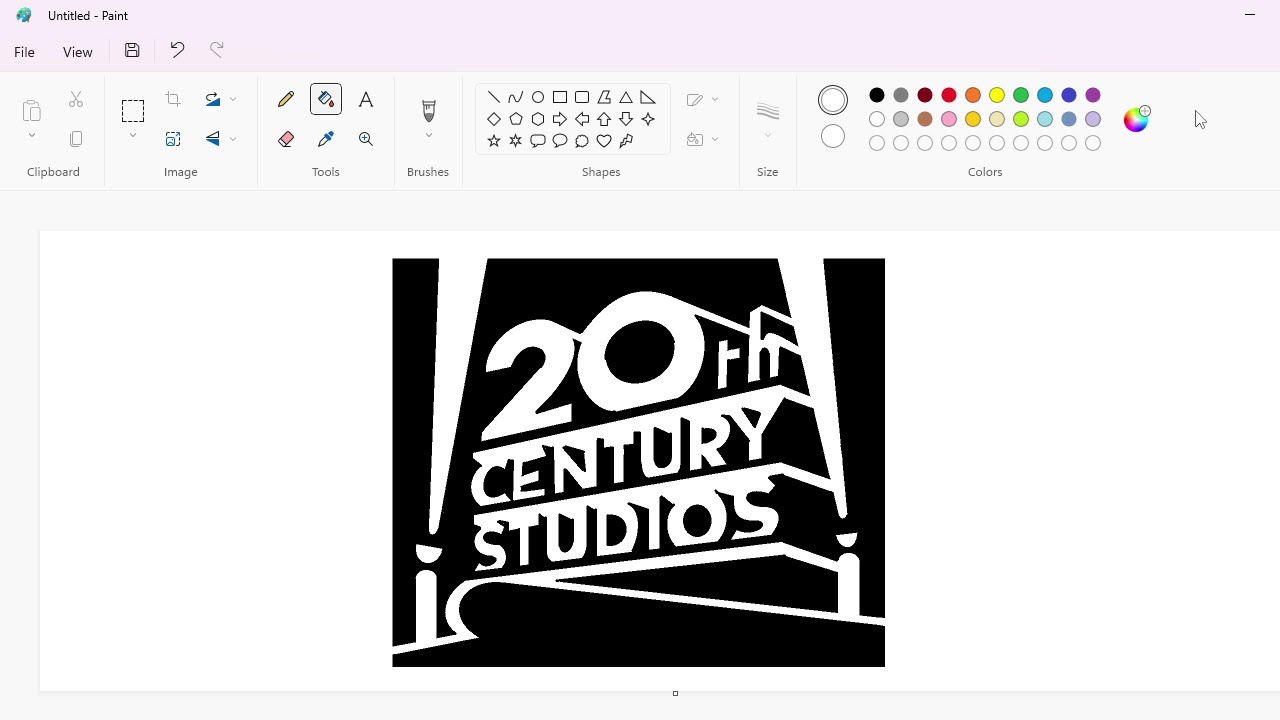This screenshot has width=1280, height=720.
Task: Pick the pink color swatch
Action: pyautogui.click(x=949, y=119)
